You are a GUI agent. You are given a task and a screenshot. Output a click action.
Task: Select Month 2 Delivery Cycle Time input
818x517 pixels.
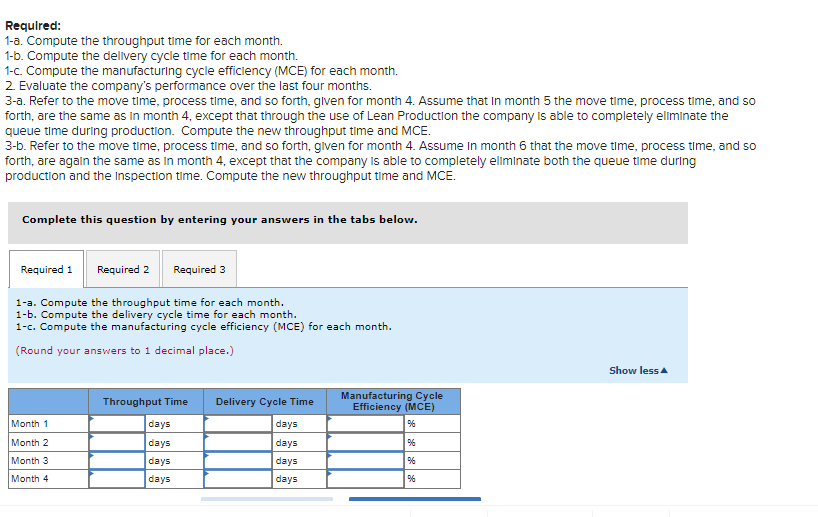pyautogui.click(x=238, y=442)
